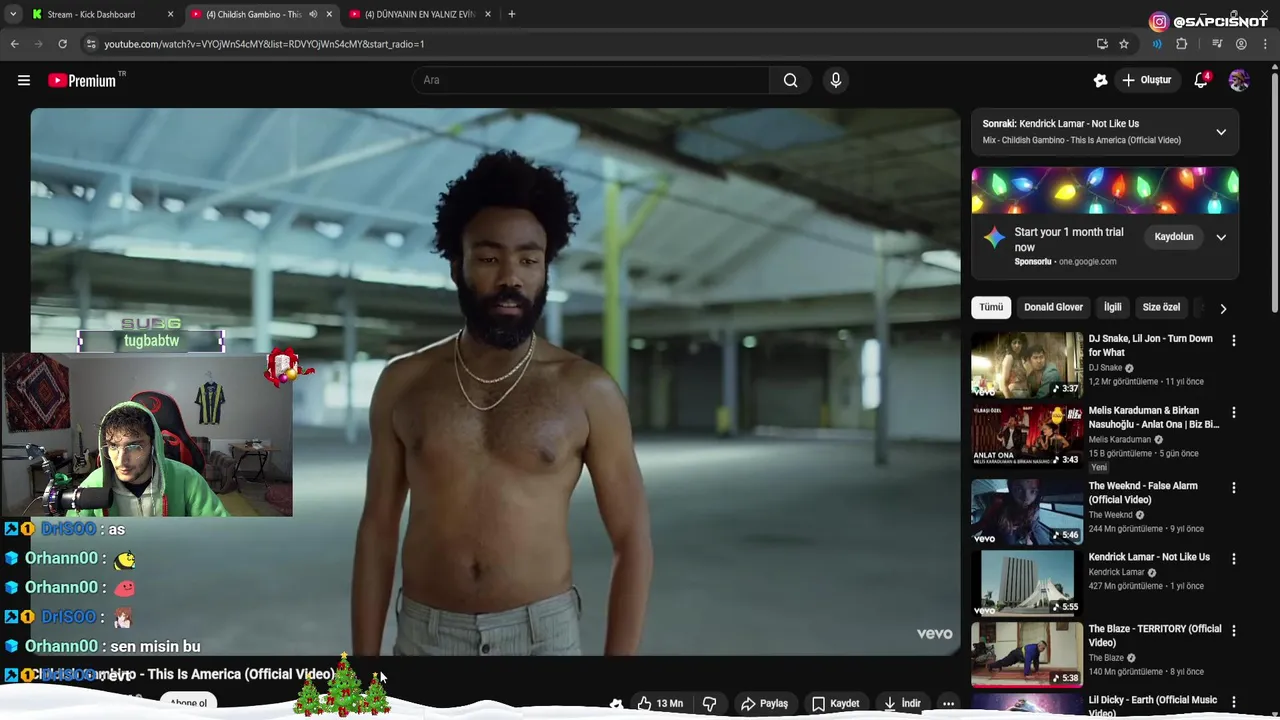Open the browser extensions puzzle icon

coord(1182,44)
